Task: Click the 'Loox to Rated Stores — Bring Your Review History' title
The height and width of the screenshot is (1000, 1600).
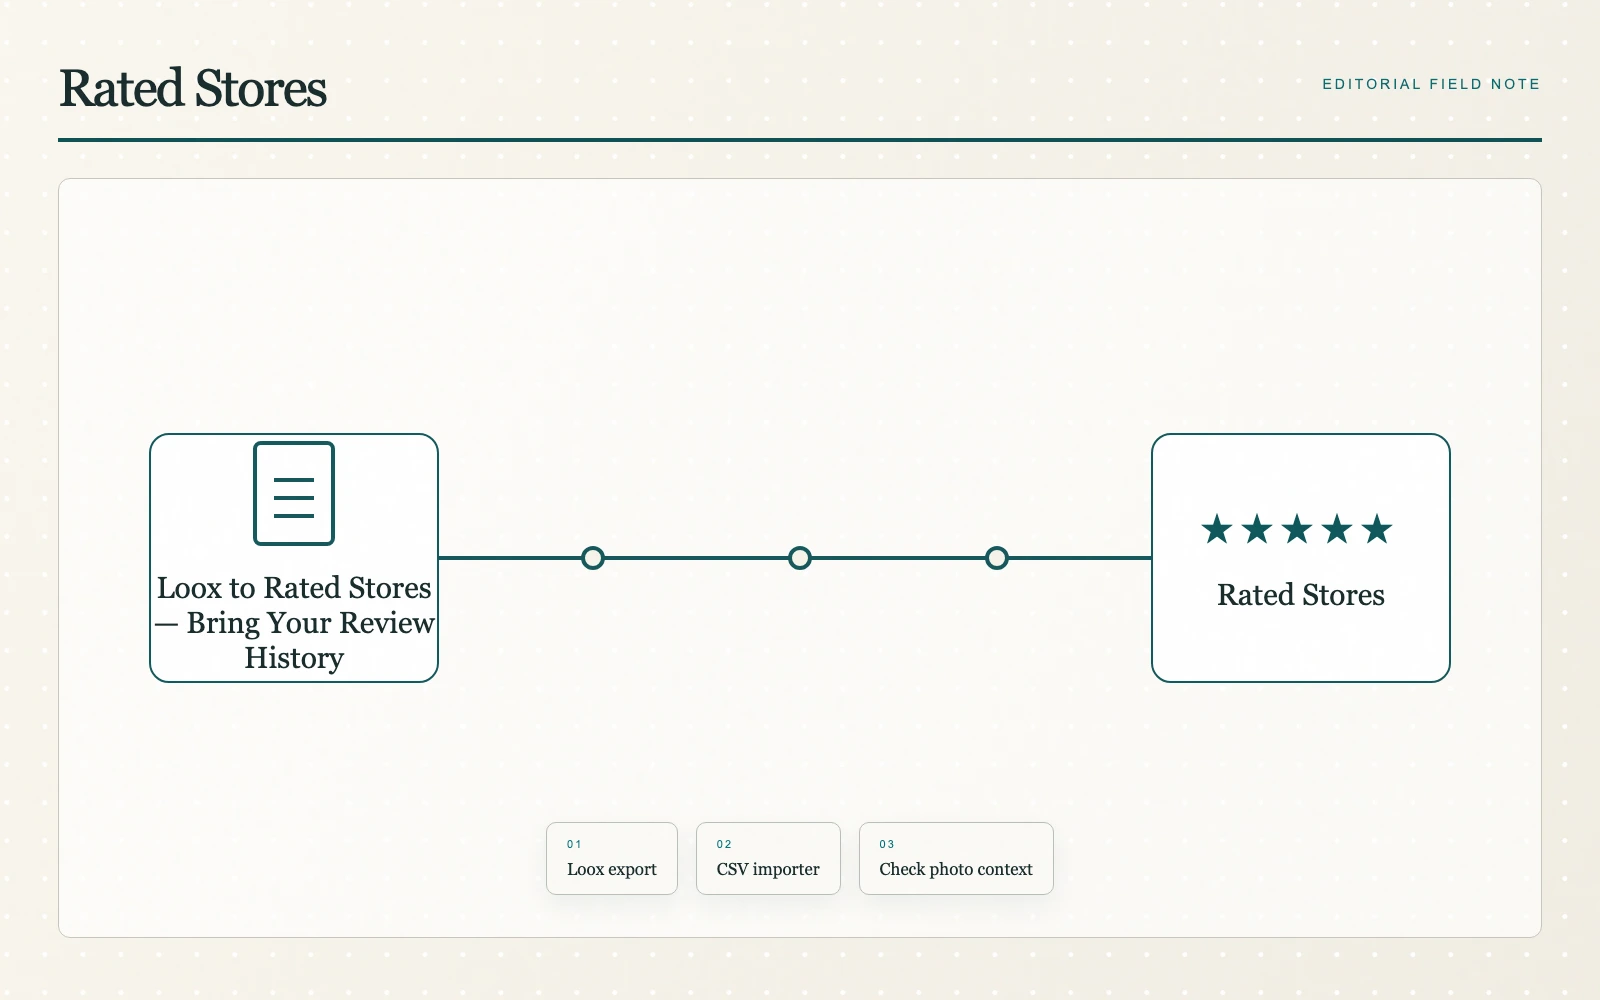Action: [x=294, y=622]
